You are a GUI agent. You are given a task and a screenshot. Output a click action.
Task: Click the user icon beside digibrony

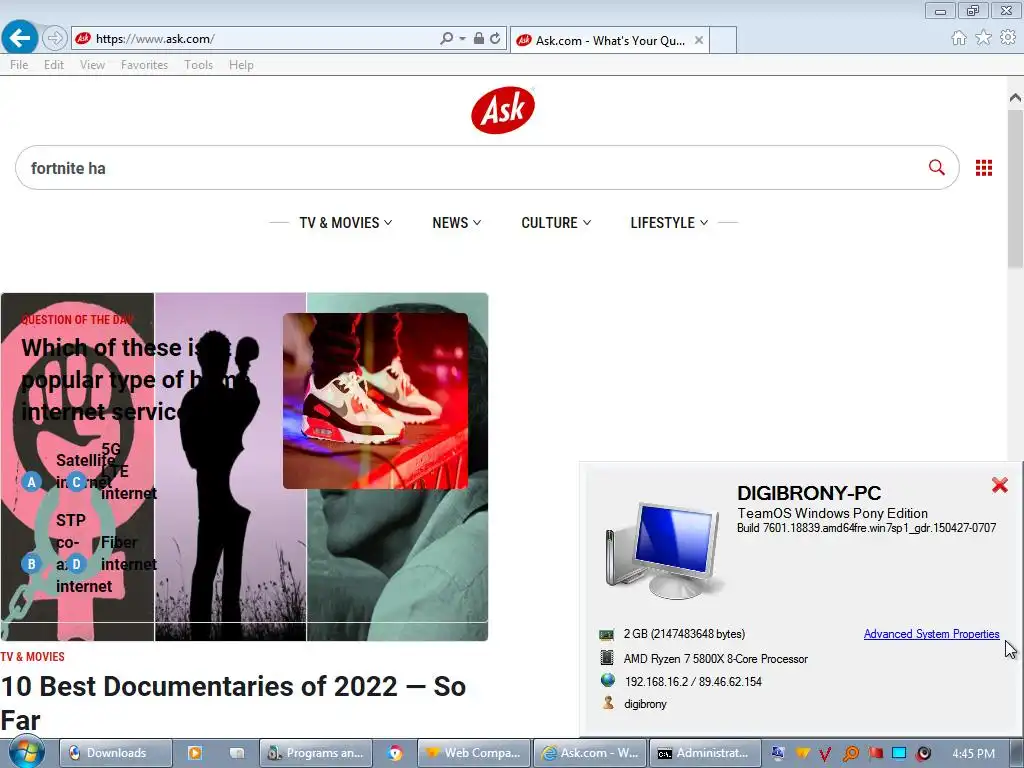(608, 703)
